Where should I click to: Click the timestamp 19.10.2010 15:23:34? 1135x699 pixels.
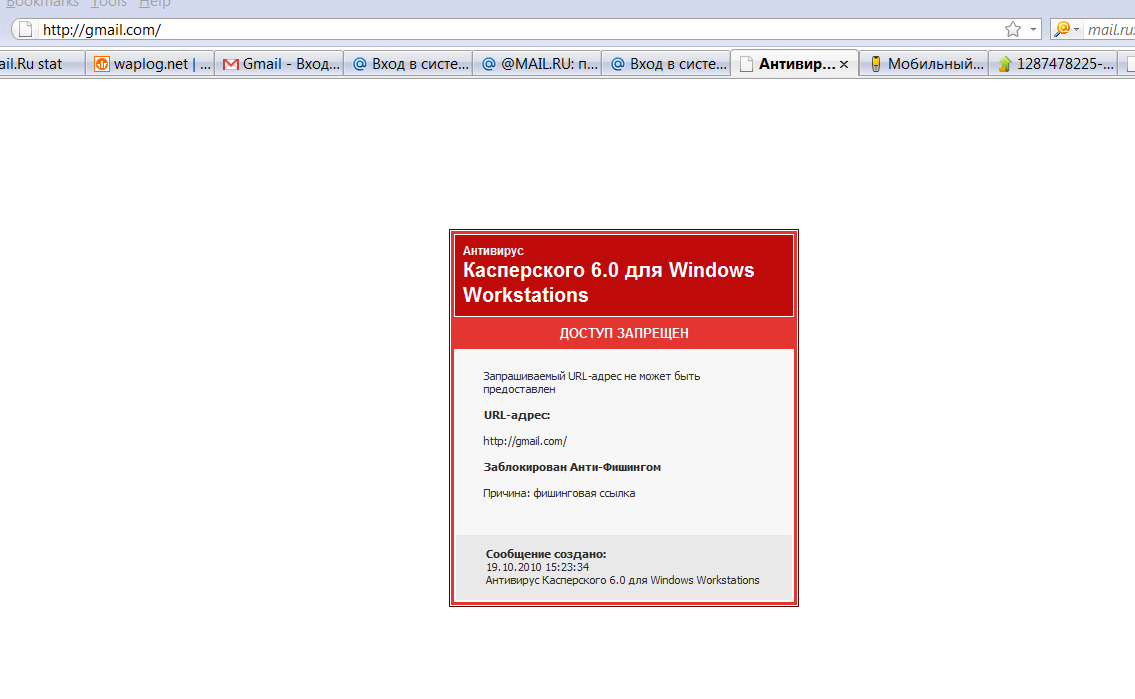(x=537, y=567)
